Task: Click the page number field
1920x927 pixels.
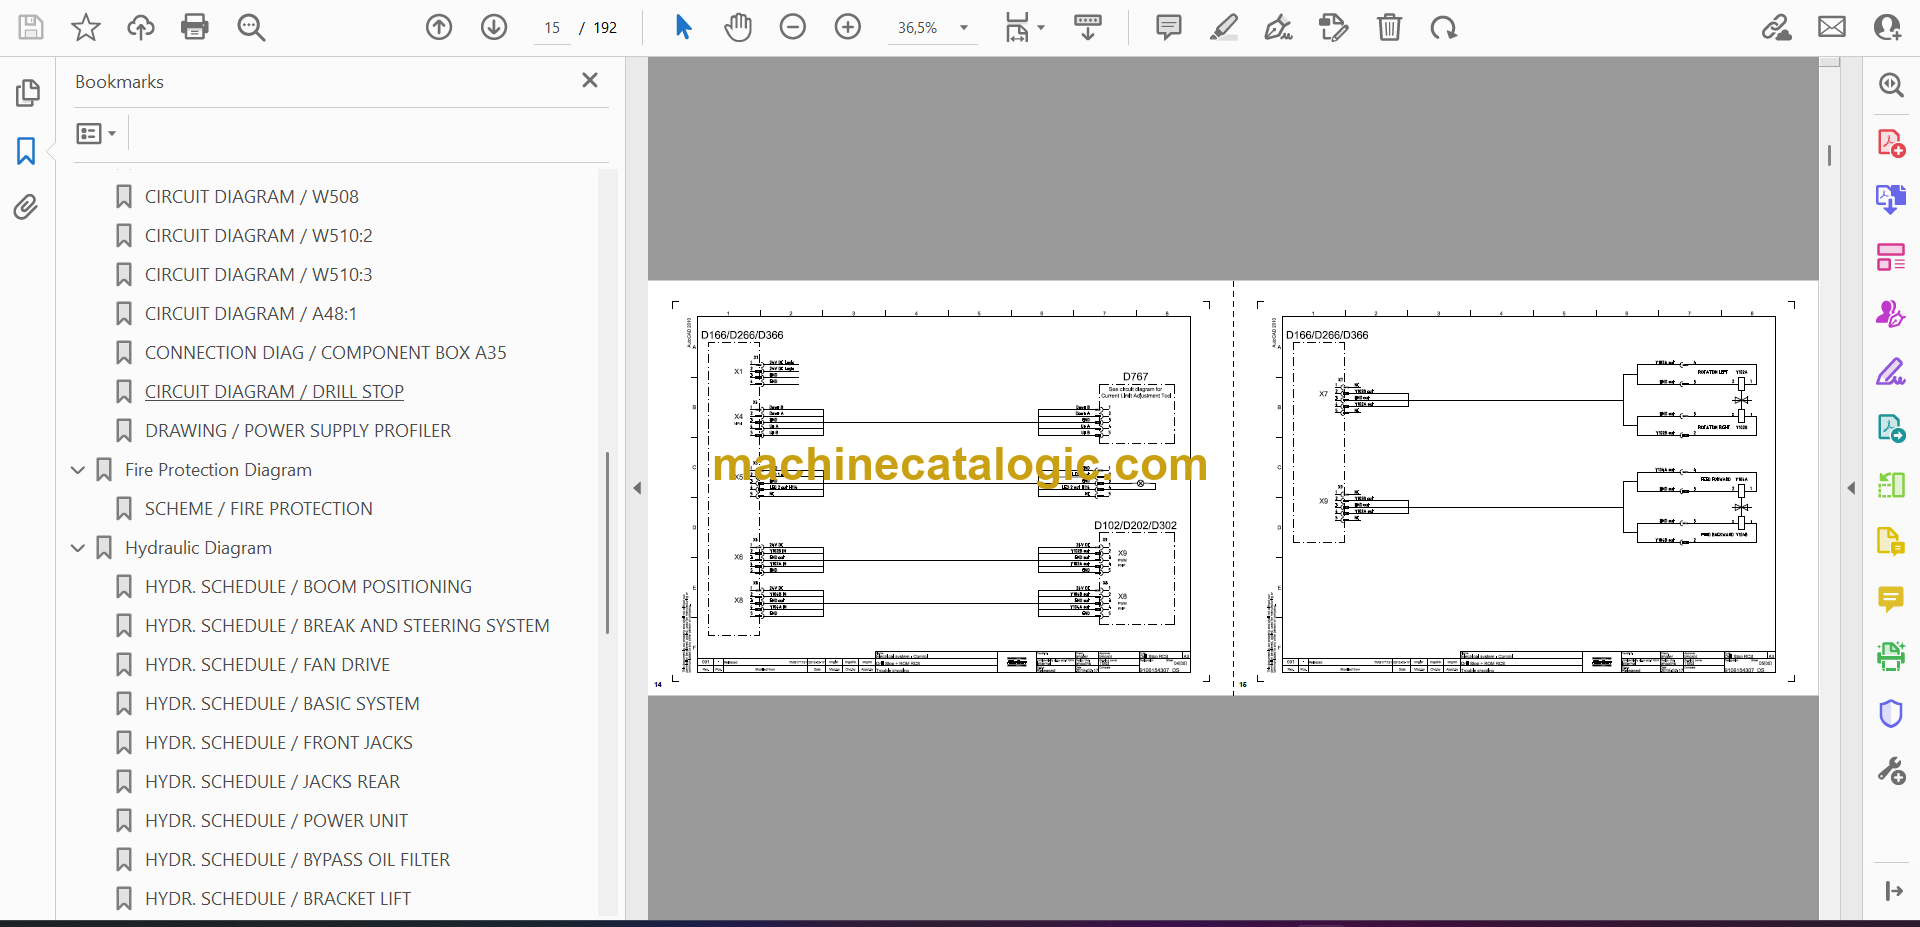Action: [552, 28]
